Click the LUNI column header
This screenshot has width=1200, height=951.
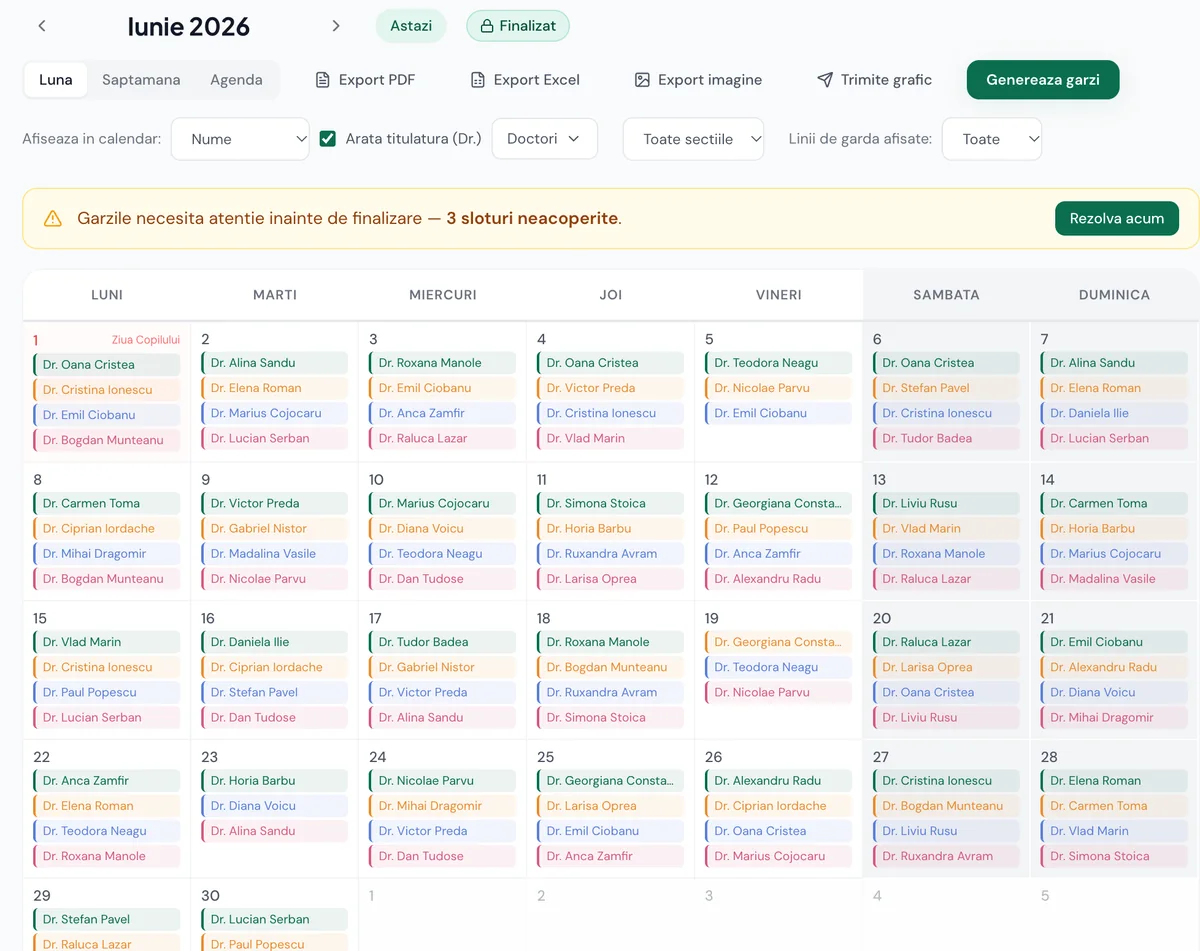tap(107, 295)
